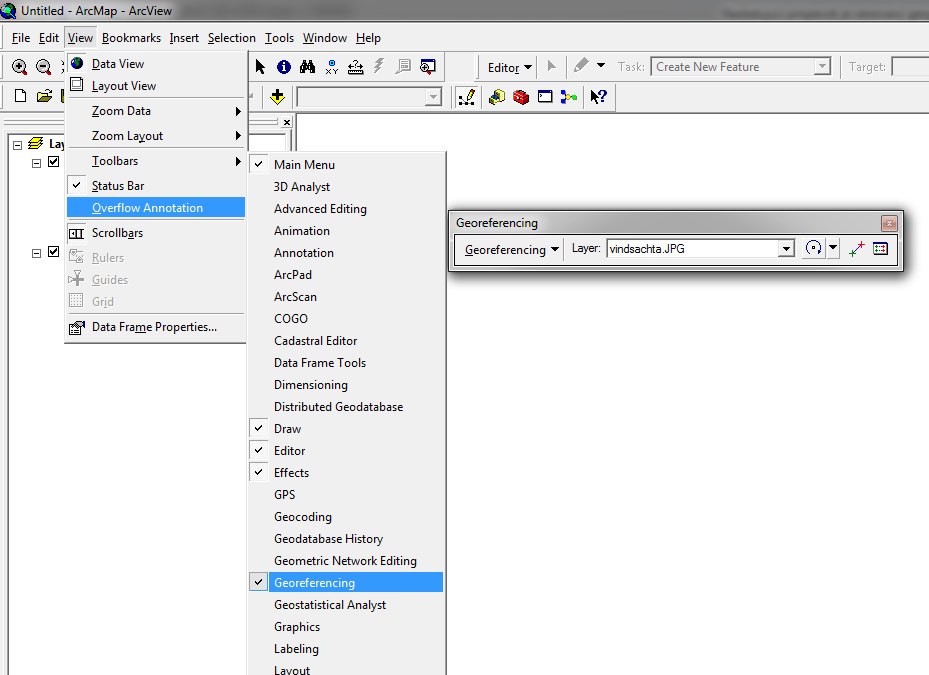The width and height of the screenshot is (929, 675).
Task: Enable the Advanced Editing toolbar
Action: (x=347, y=209)
